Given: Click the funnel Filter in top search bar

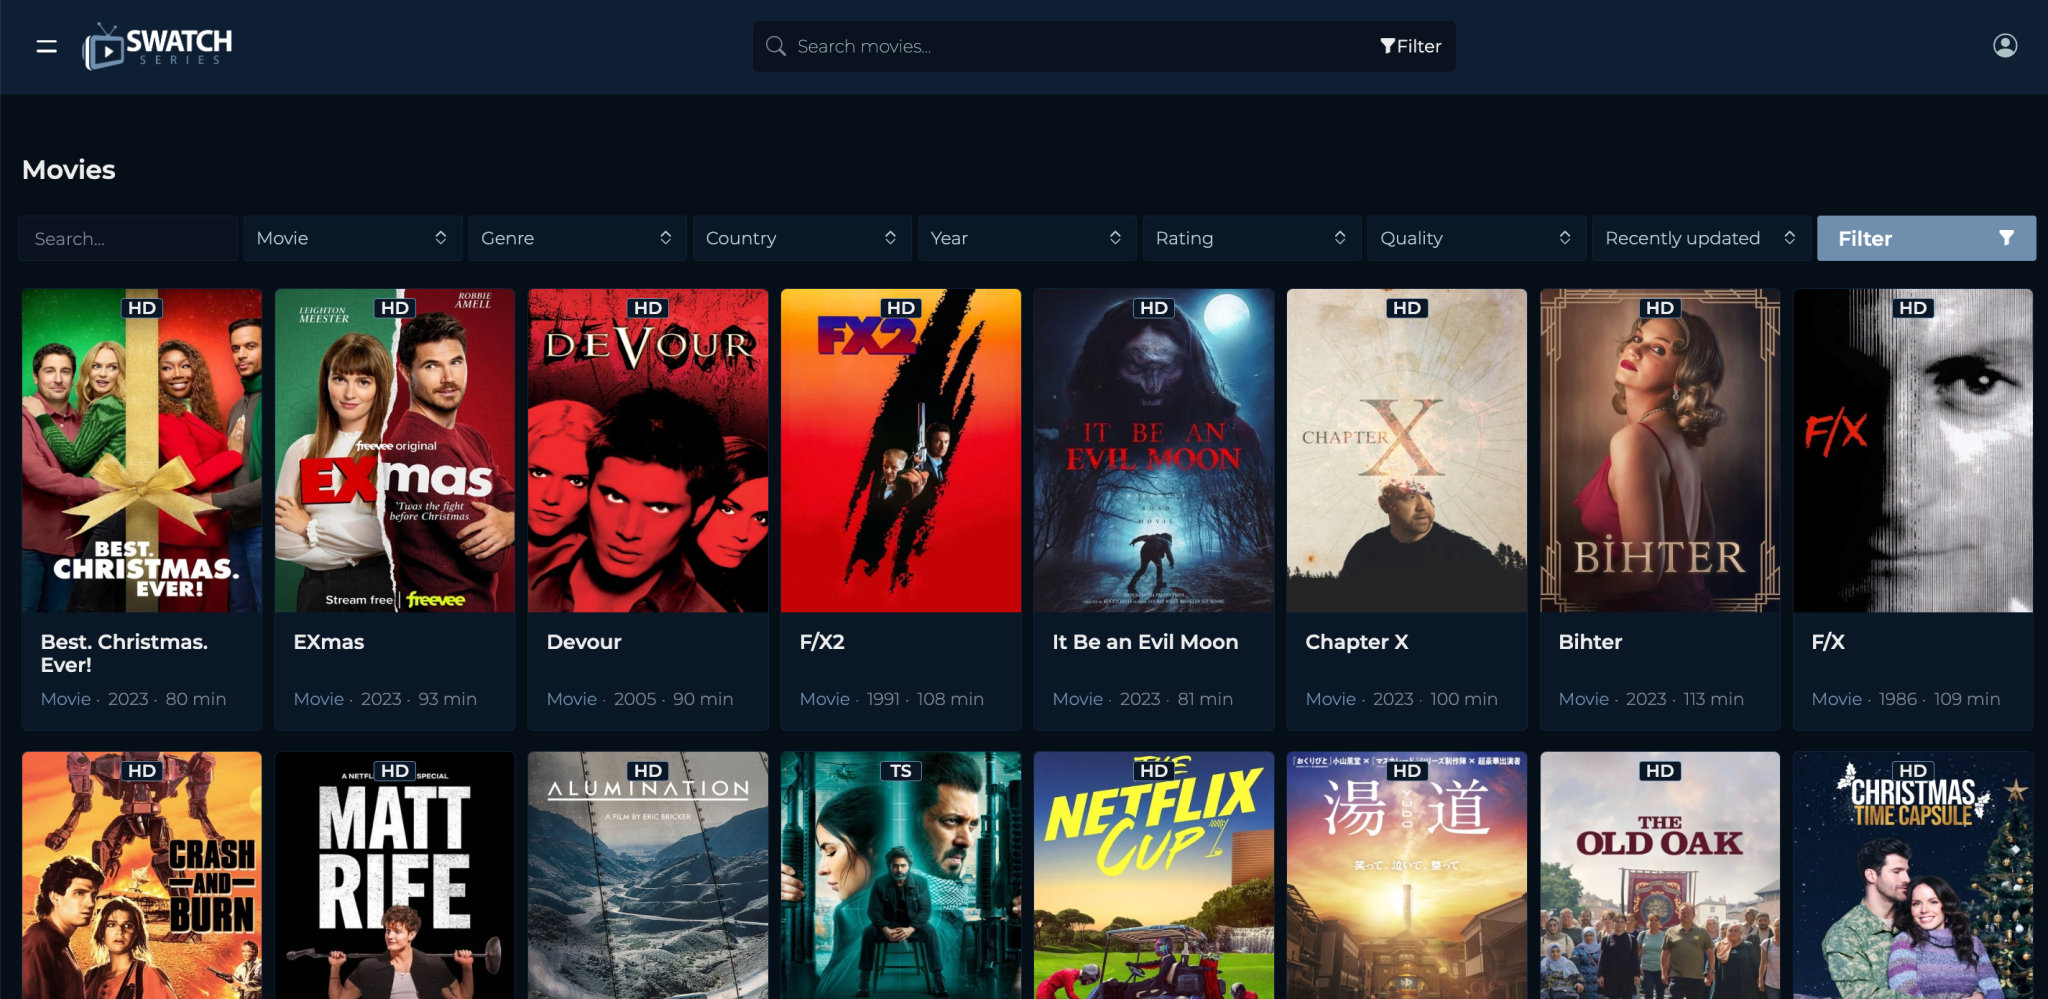Looking at the screenshot, I should 1410,46.
